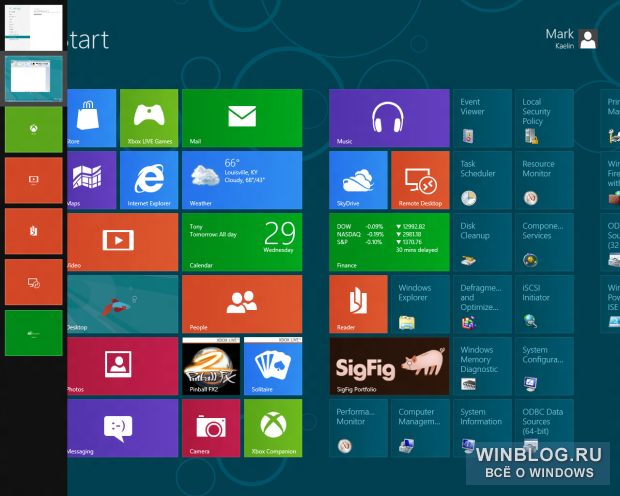
Task: Switch to Video app in switcher
Action: (34, 180)
